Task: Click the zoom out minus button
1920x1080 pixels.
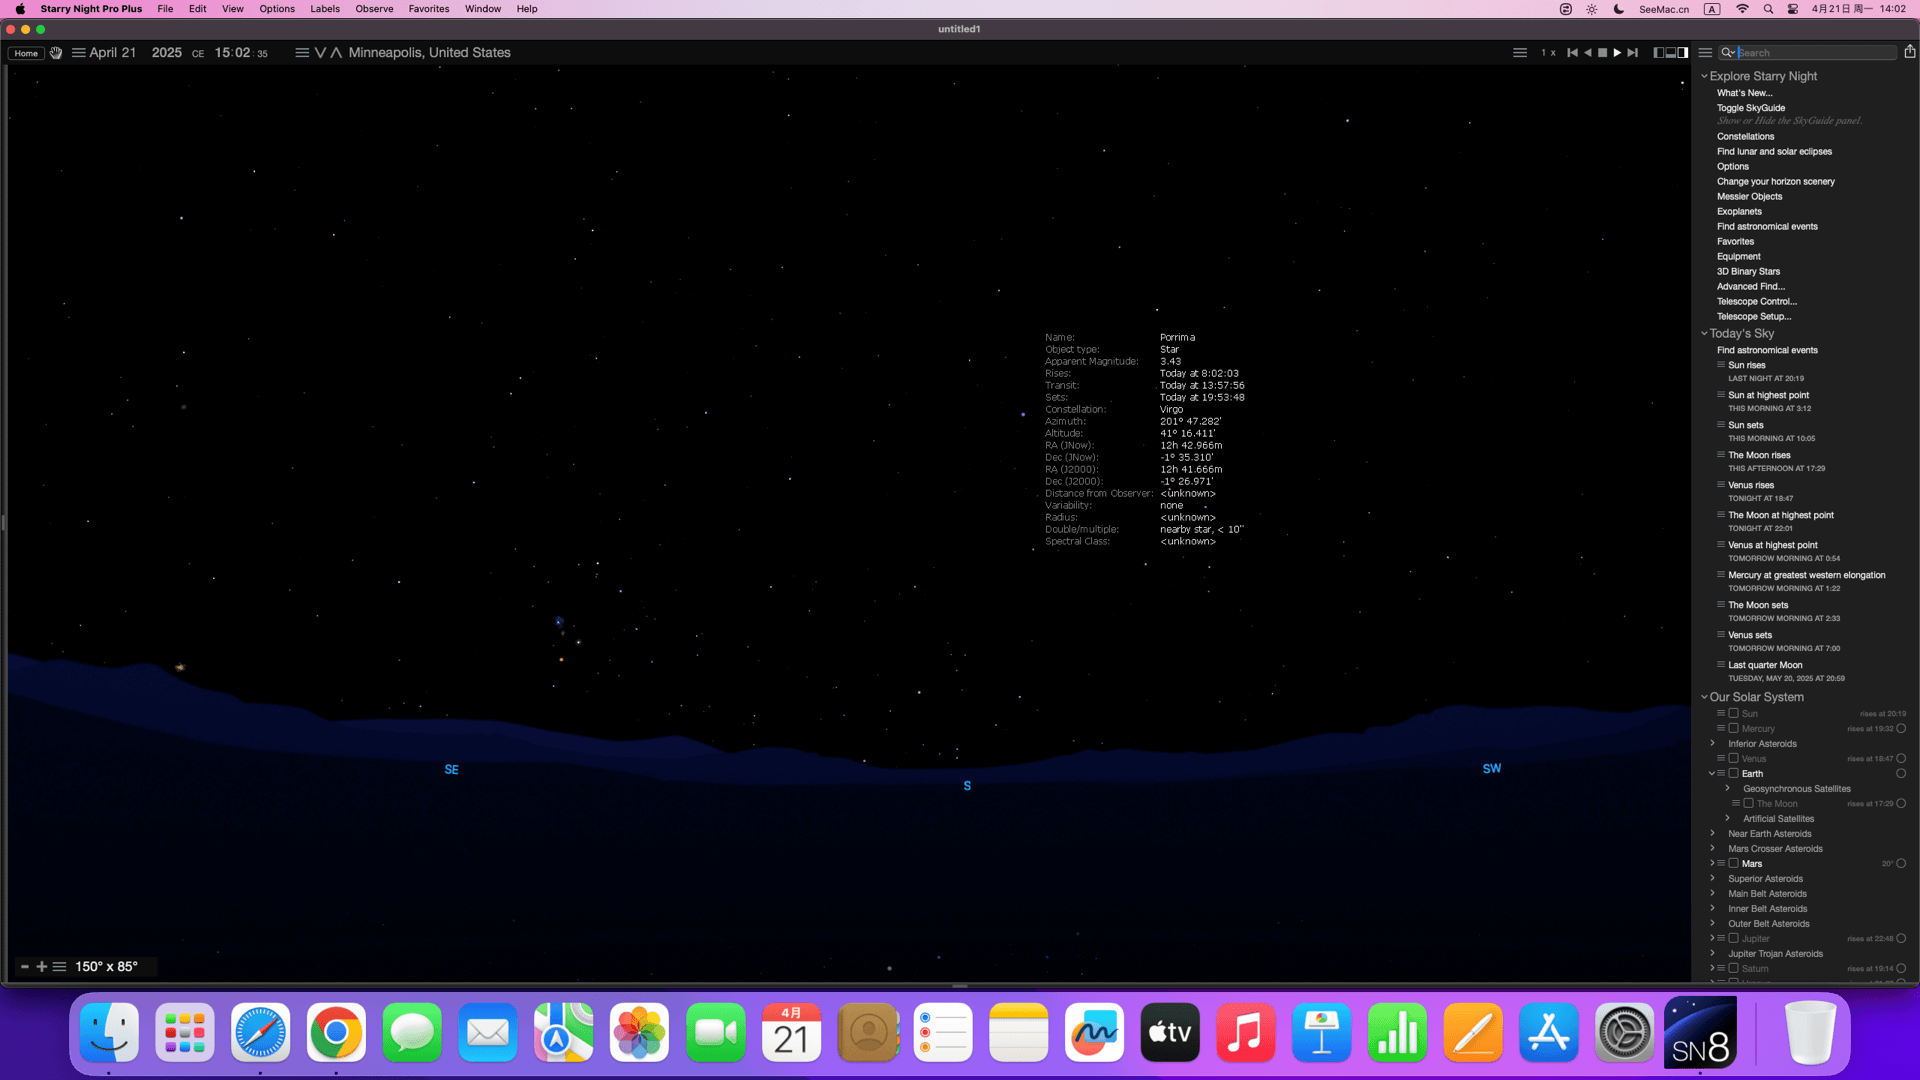Action: pyautogui.click(x=25, y=967)
